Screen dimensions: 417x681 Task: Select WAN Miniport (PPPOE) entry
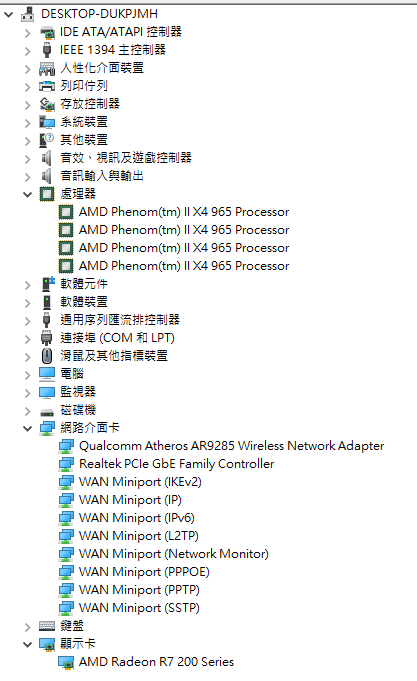(144, 572)
